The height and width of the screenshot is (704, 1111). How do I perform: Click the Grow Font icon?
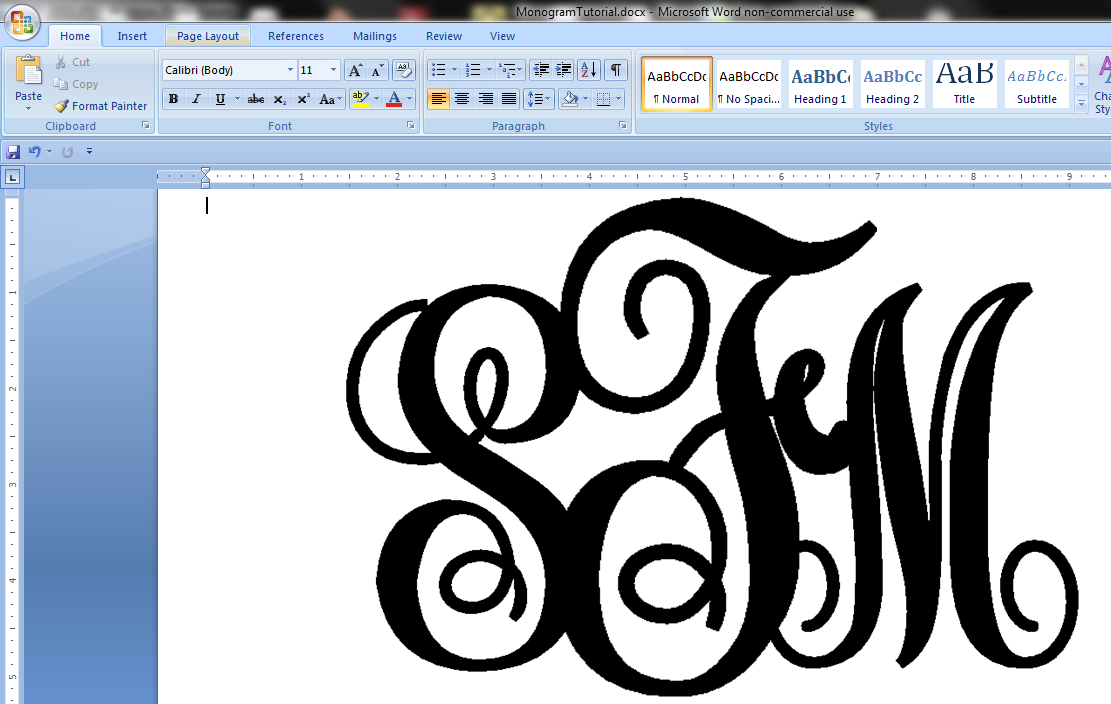[355, 70]
